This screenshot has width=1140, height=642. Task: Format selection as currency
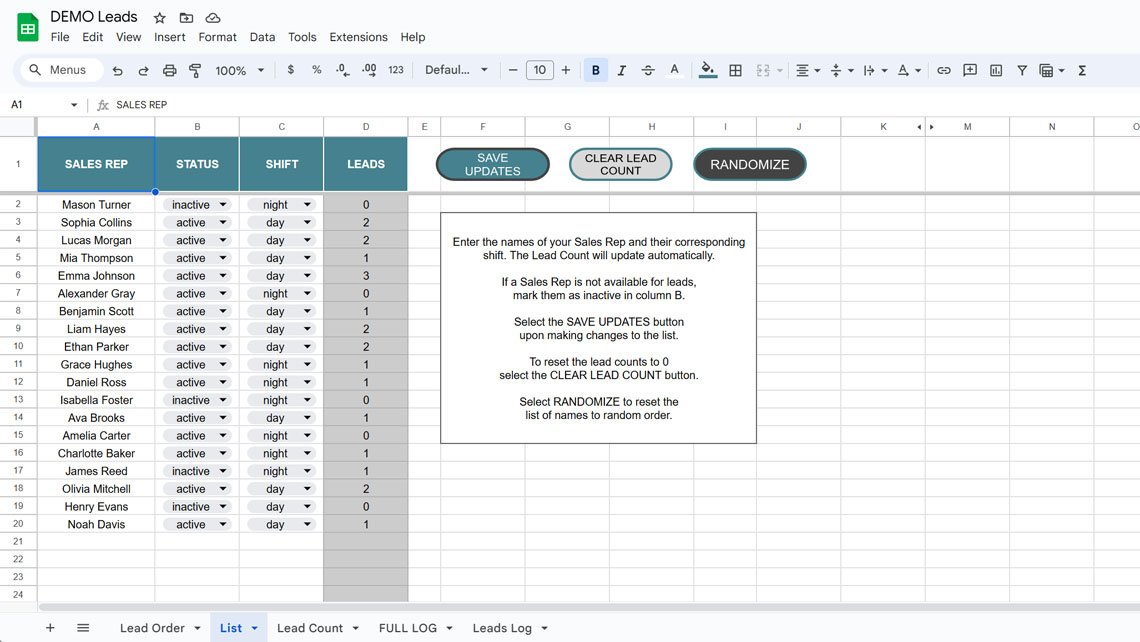point(291,70)
